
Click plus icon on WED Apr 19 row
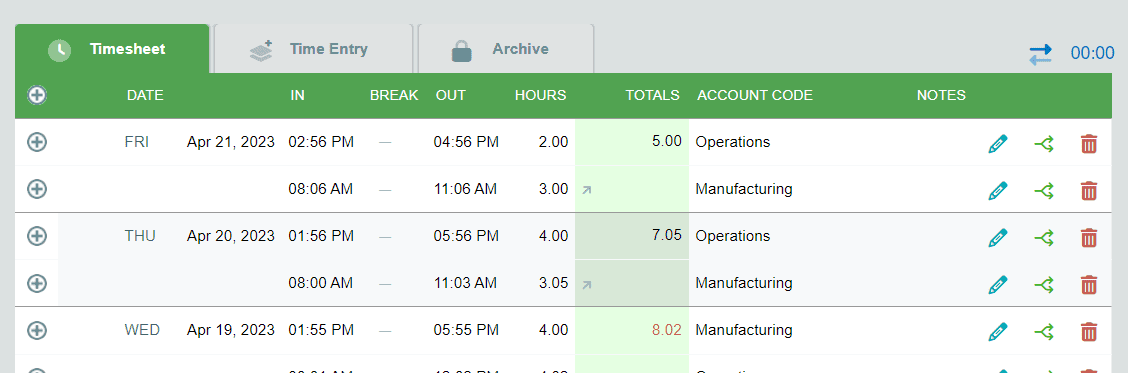[x=37, y=331]
